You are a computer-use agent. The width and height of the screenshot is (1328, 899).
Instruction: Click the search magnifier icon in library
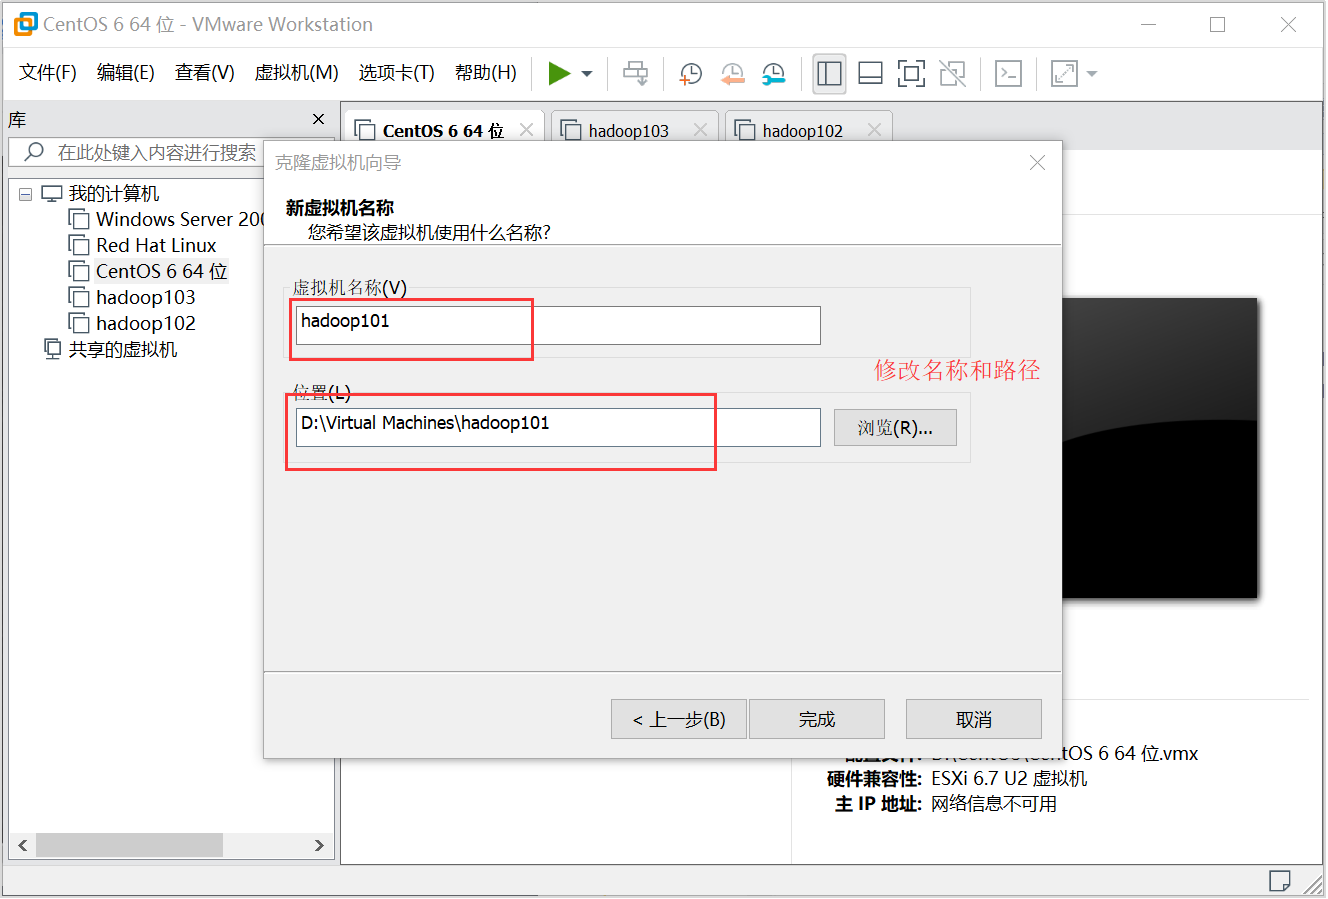click(x=34, y=152)
